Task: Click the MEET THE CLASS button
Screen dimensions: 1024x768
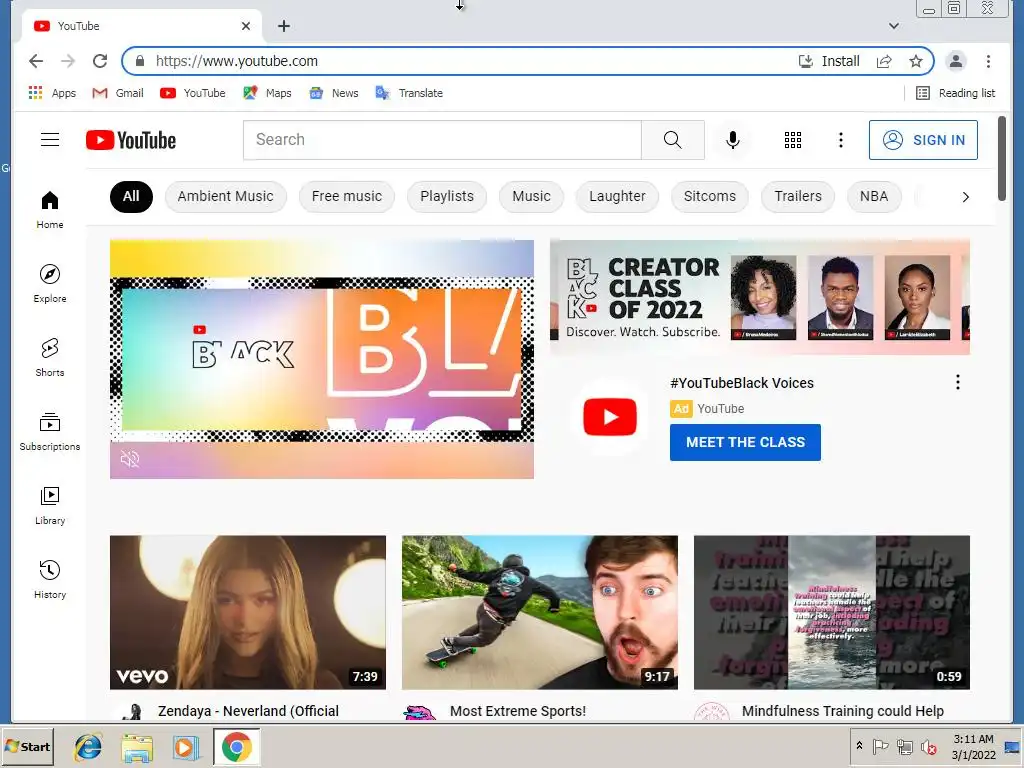Action: coord(745,442)
